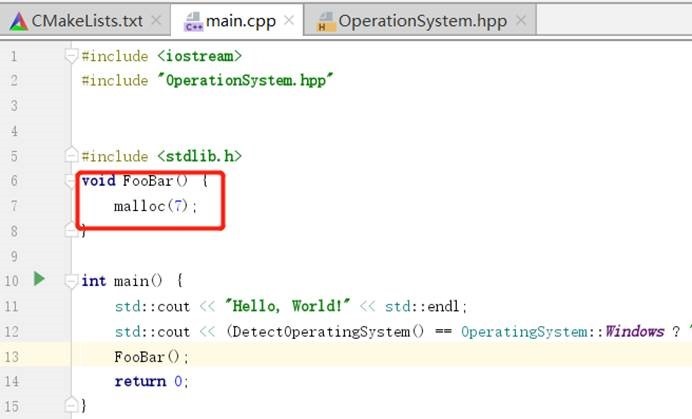Viewport: 692px width, 419px height.
Task: Click the <stdlib.h> header name
Action: 199,156
